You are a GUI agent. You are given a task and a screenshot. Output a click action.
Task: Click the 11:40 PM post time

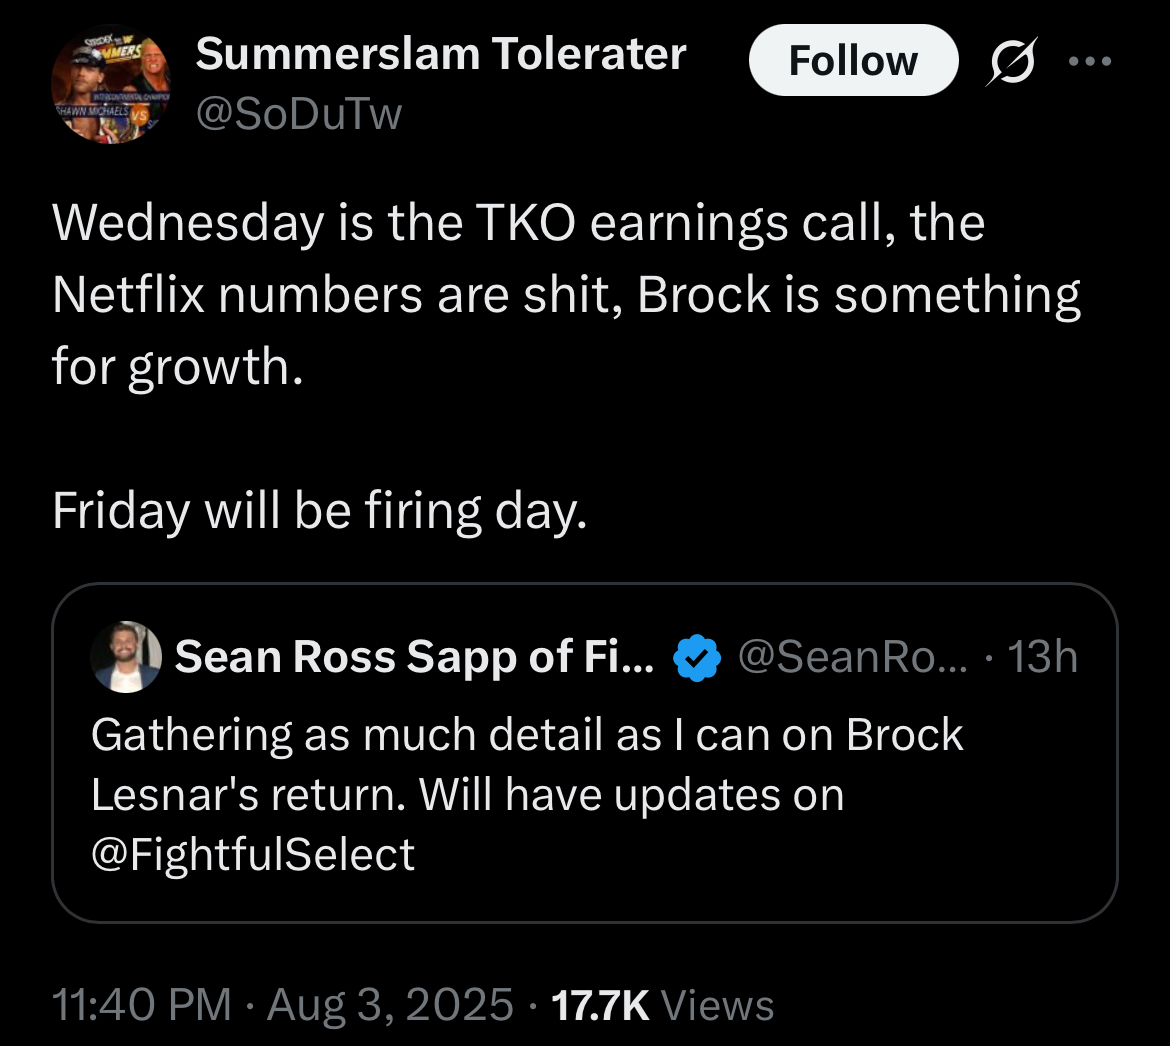[x=141, y=1004]
